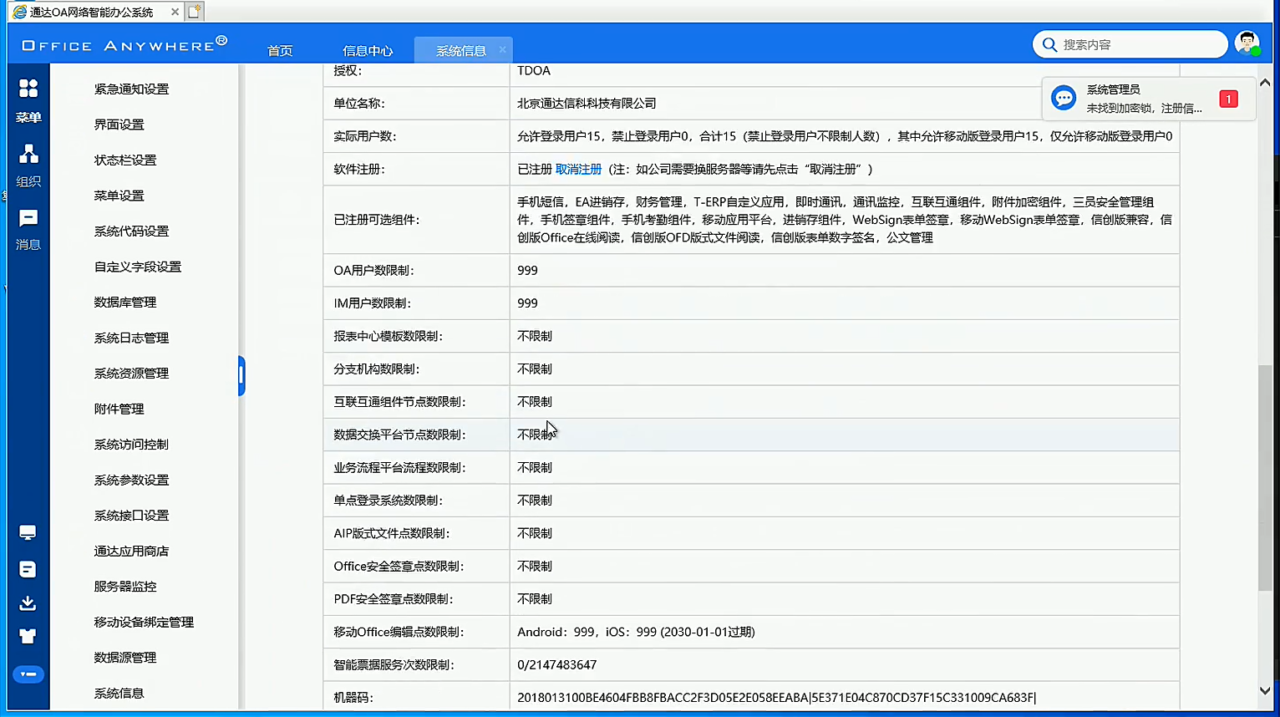Click the 北京通达信科科技有限公司 value
This screenshot has width=1280, height=717.
pos(586,103)
